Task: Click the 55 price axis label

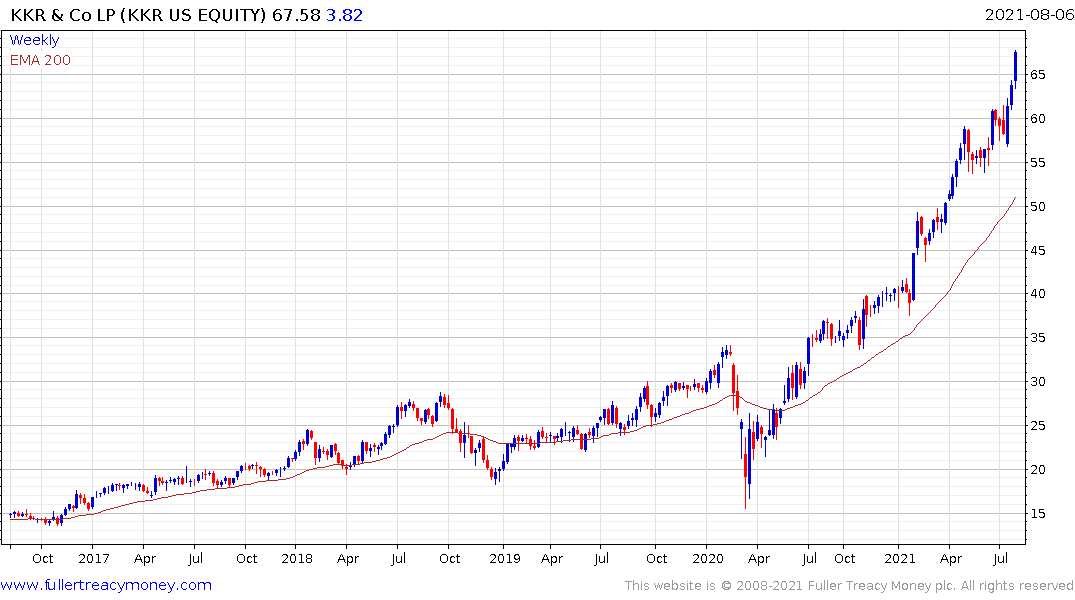Action: 1037,163
